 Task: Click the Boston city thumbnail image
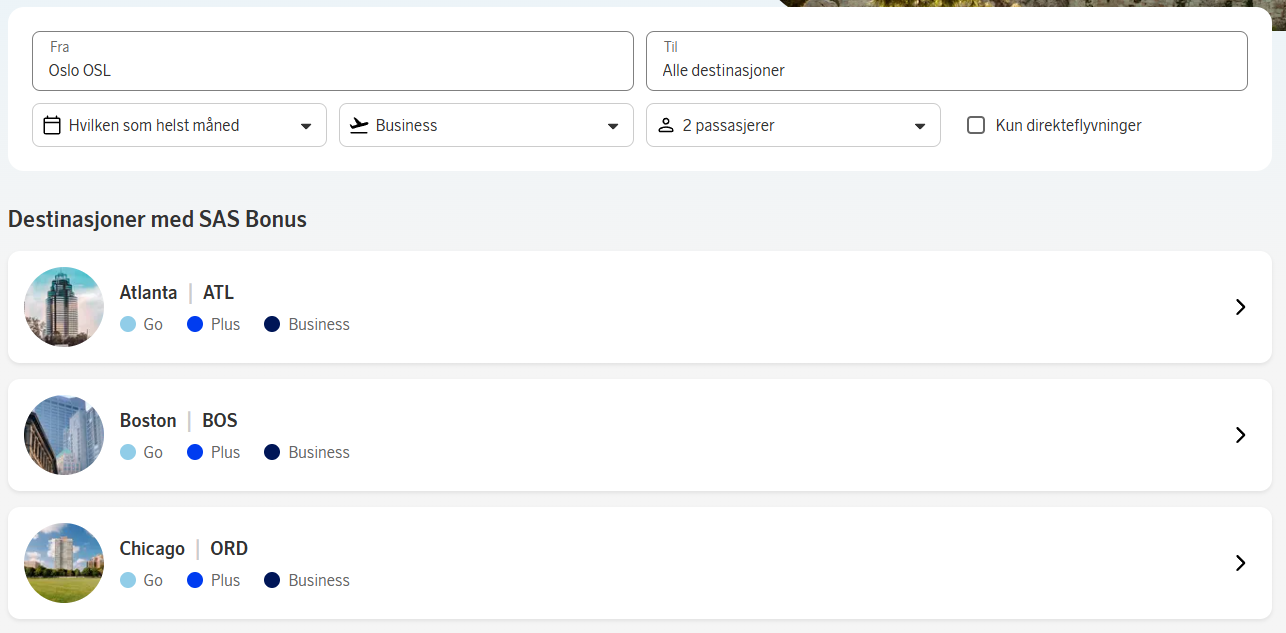tap(64, 435)
